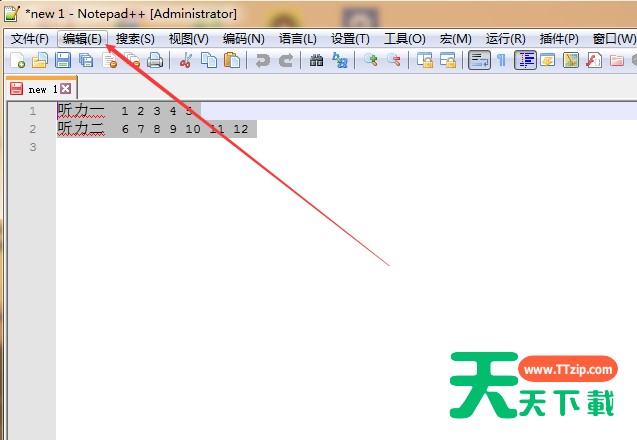Click the text 听力二 on line 2
This screenshot has width=637, height=440.
tap(80, 128)
